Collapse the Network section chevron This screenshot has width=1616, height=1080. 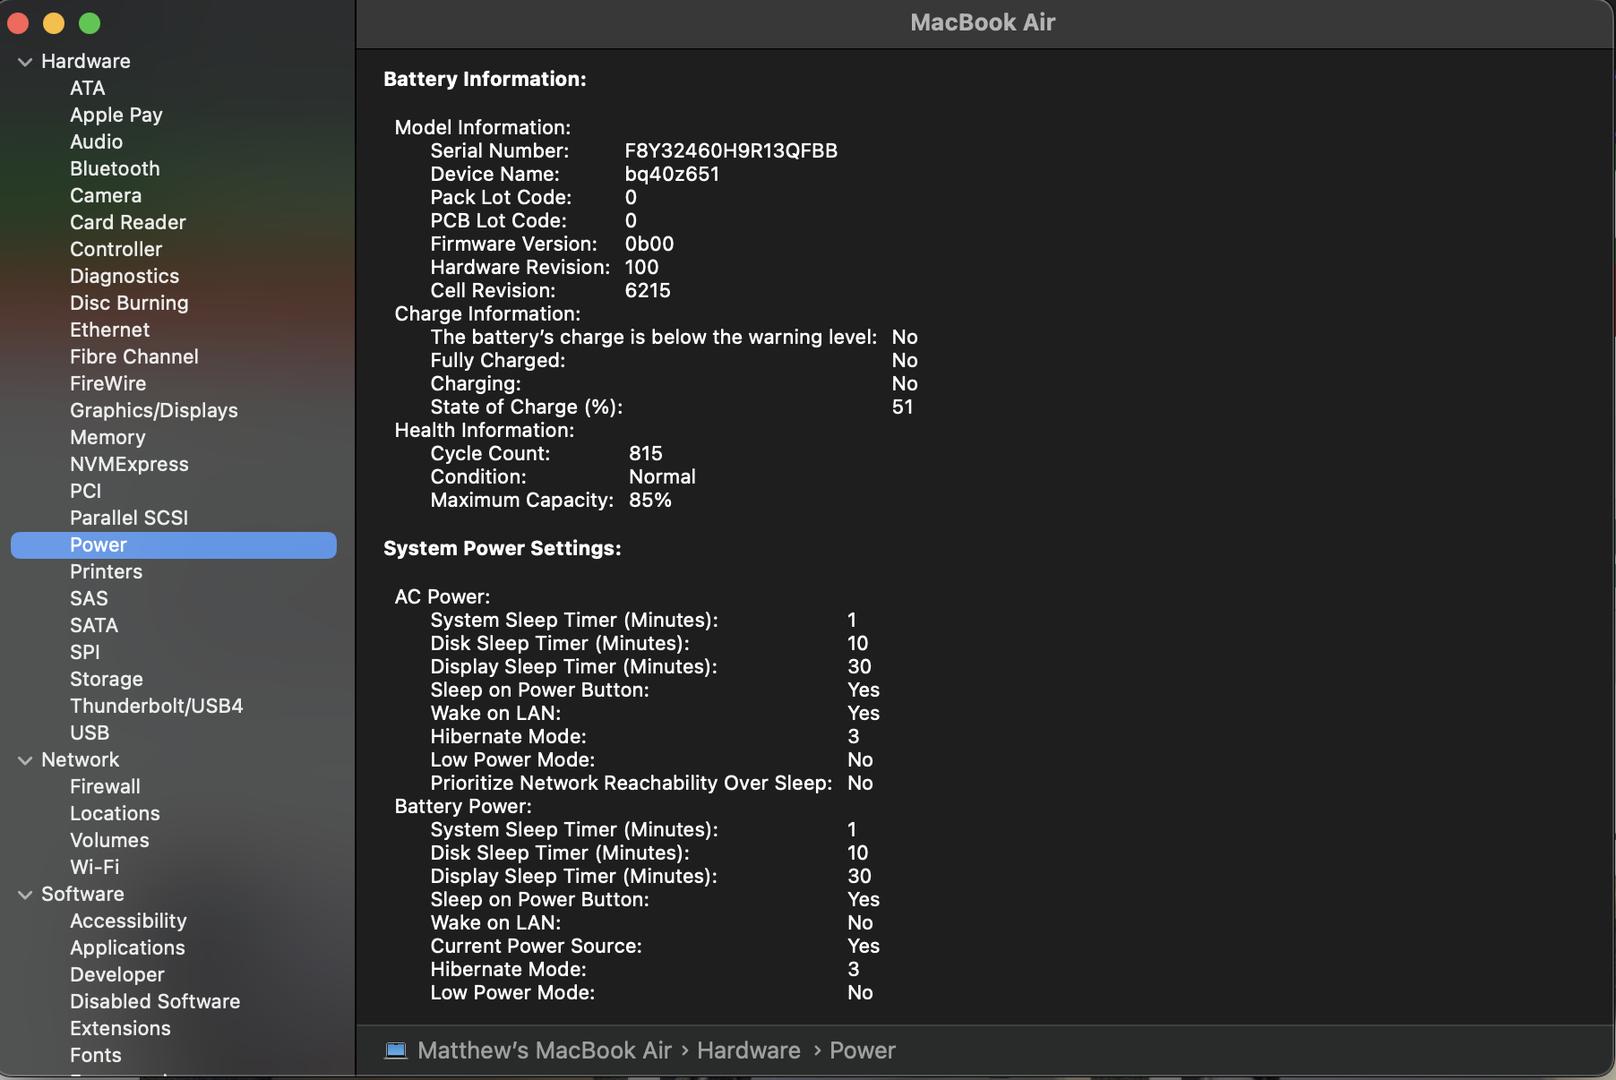pyautogui.click(x=25, y=761)
